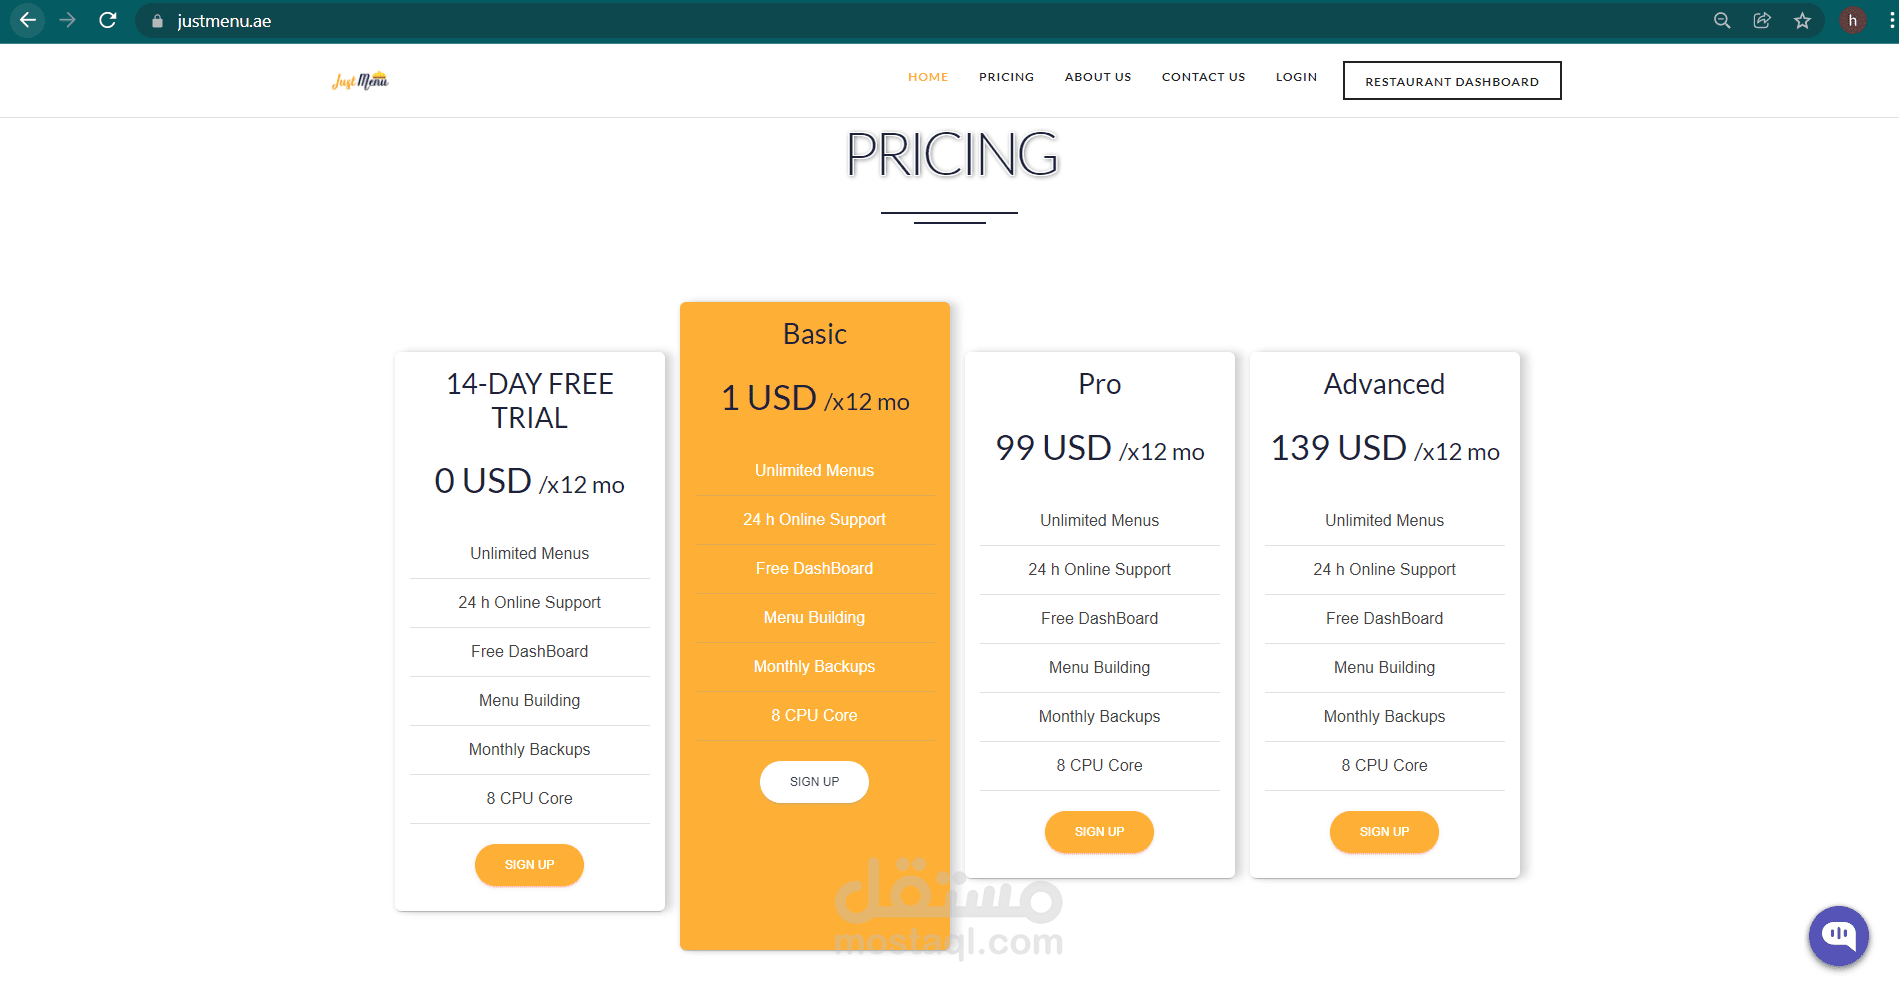Open the chat support widget
The width and height of the screenshot is (1899, 982).
coord(1838,936)
